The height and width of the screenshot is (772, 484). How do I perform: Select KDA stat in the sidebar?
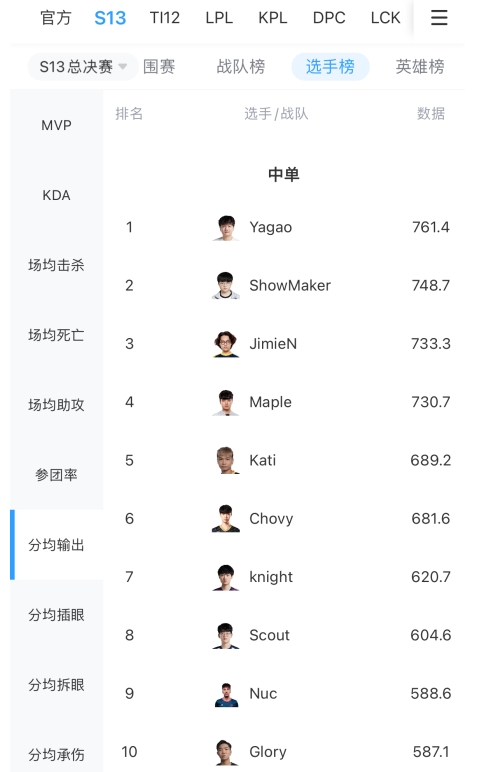tap(56, 195)
